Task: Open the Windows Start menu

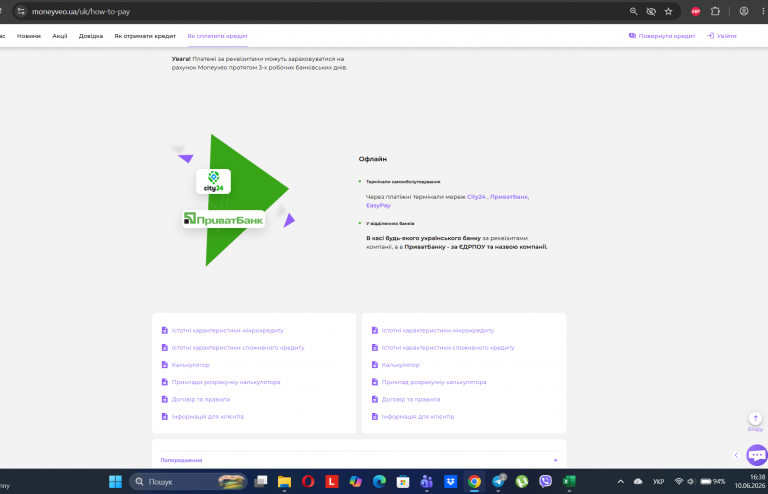Action: pos(116,482)
